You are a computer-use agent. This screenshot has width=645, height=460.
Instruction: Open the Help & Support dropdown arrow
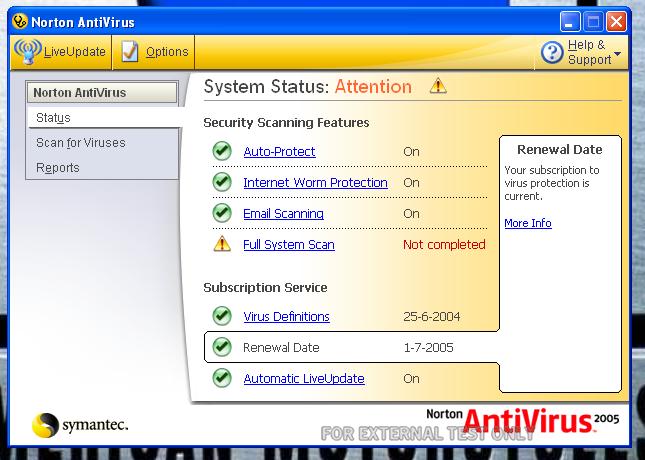pos(617,53)
